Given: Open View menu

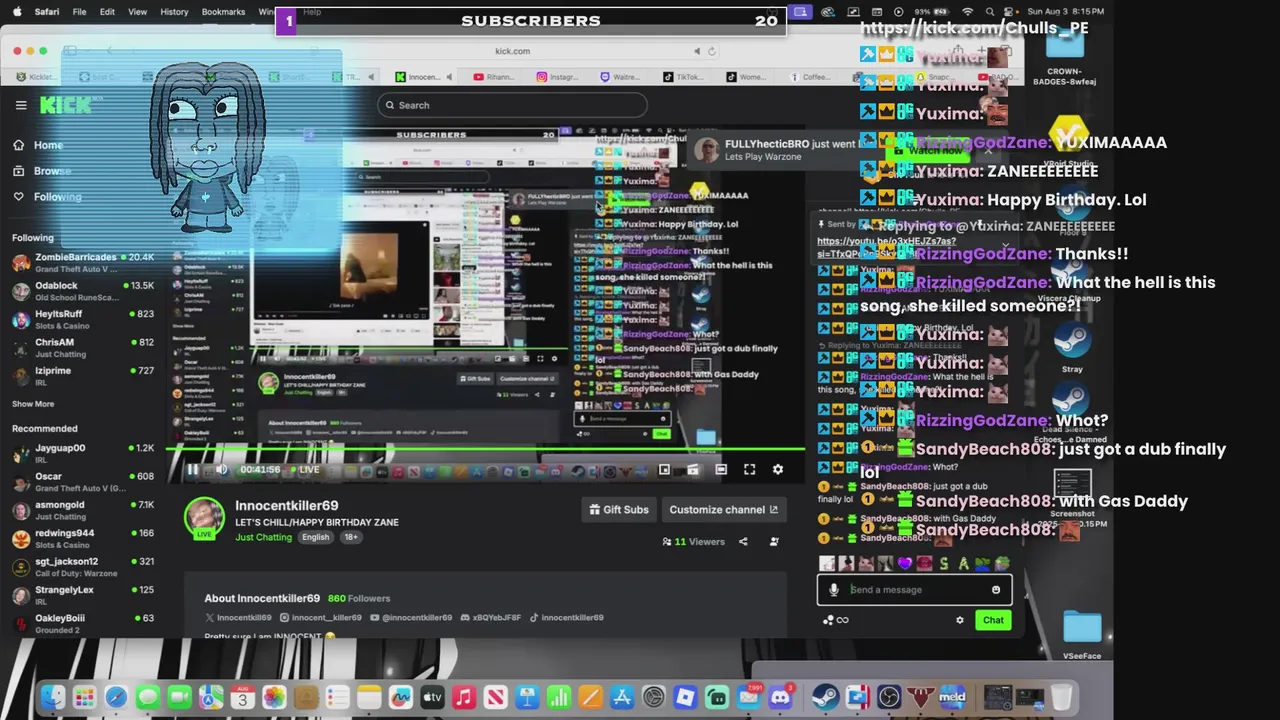Looking at the screenshot, I should point(138,12).
